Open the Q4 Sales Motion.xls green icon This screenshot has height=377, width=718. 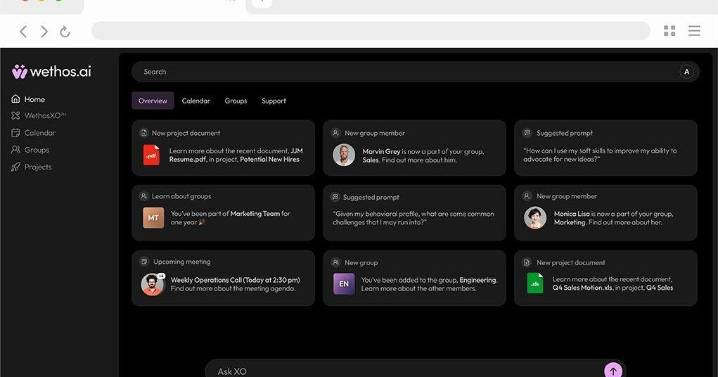click(535, 283)
